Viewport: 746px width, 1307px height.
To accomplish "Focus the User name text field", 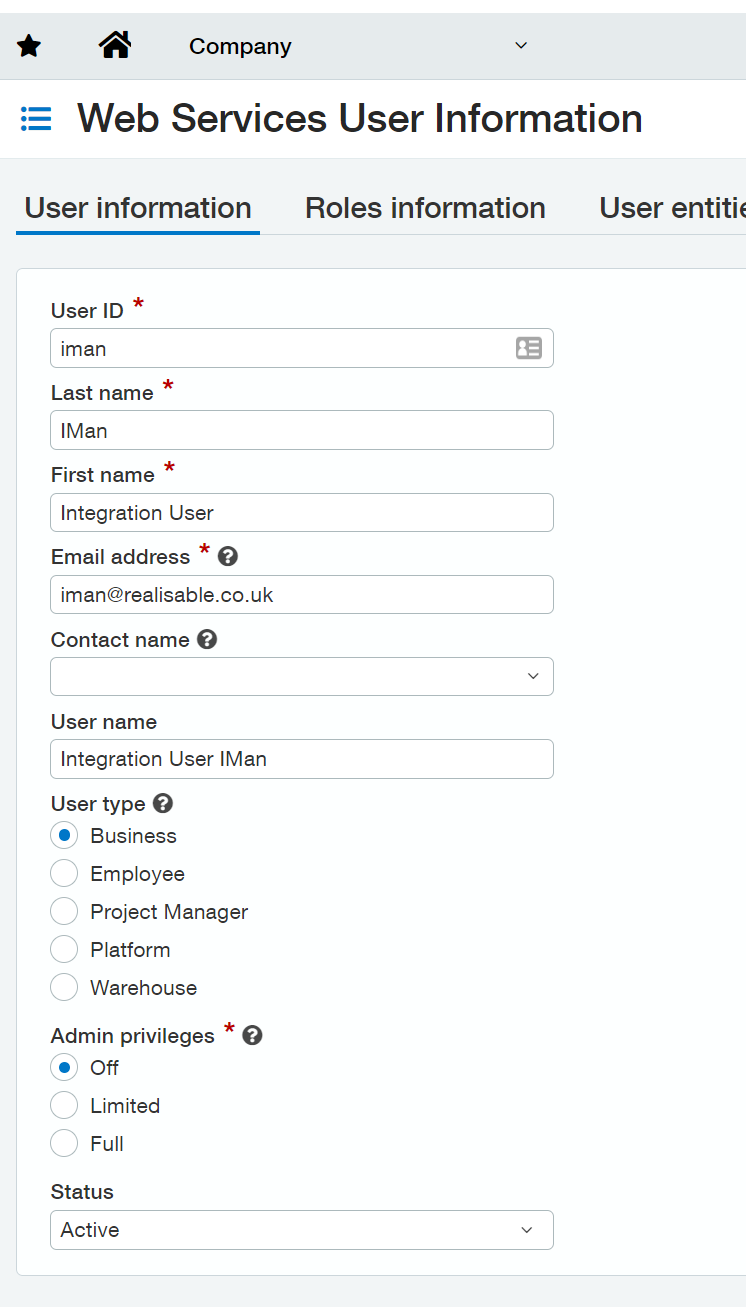I will [301, 759].
